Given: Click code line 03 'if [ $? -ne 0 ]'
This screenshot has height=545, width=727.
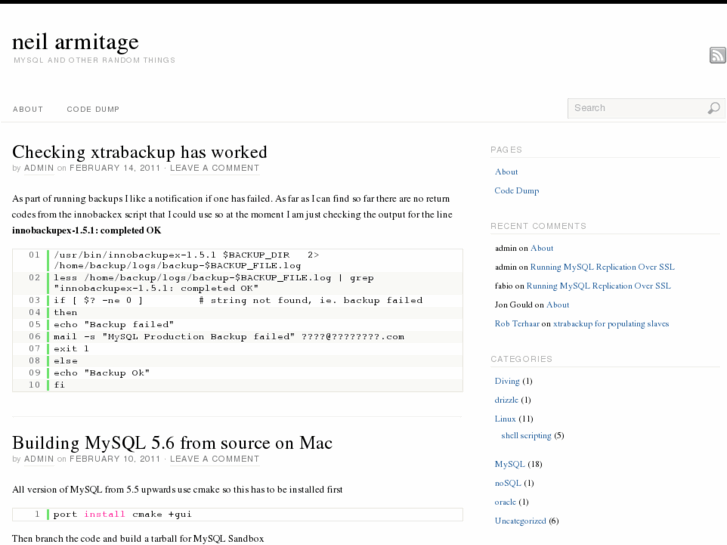Looking at the screenshot, I should point(238,300).
